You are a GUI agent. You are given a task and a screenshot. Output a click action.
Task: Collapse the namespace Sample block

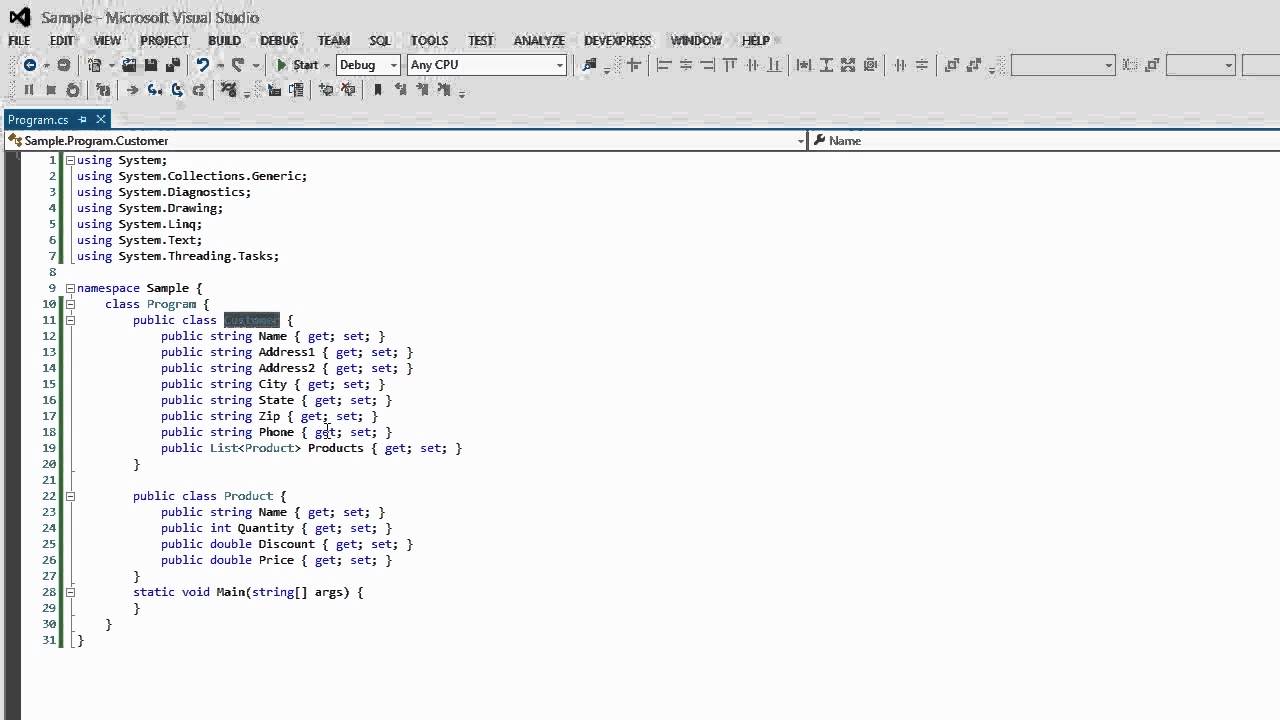point(70,288)
